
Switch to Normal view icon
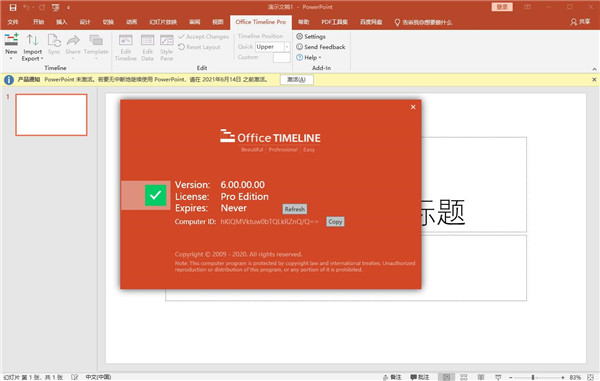coord(446,377)
